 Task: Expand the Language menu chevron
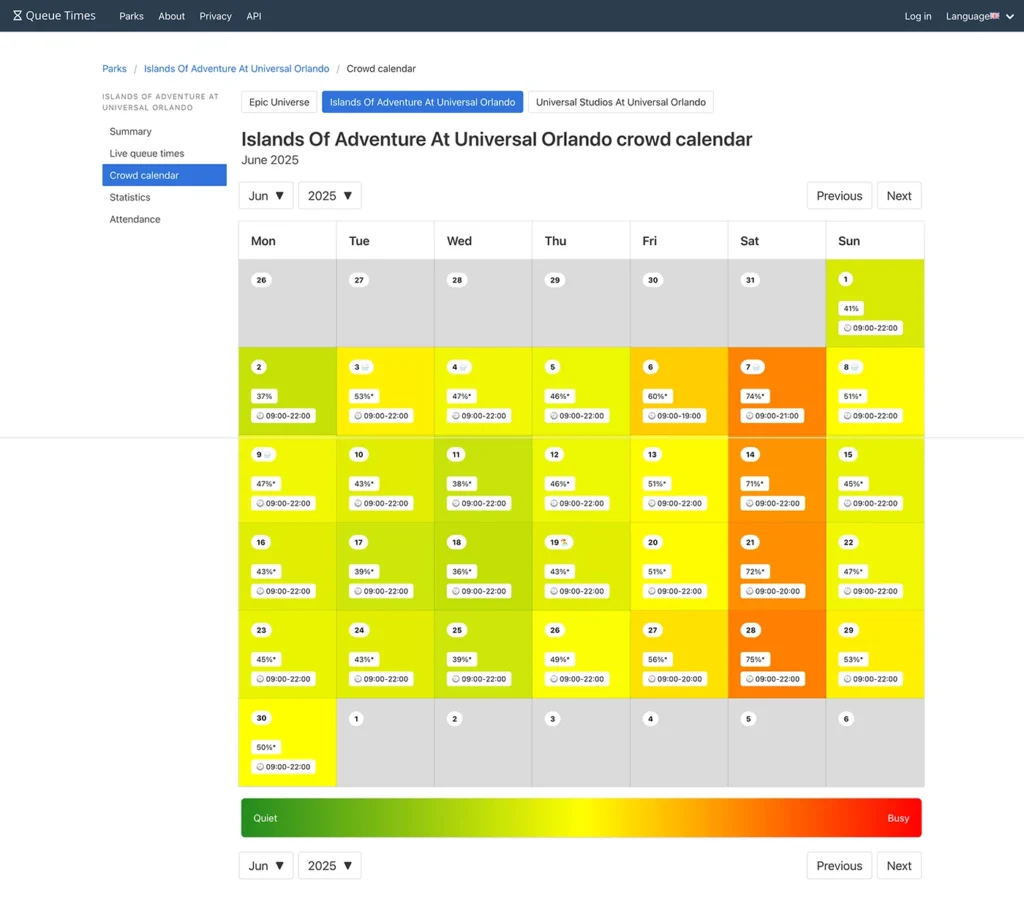(1010, 16)
